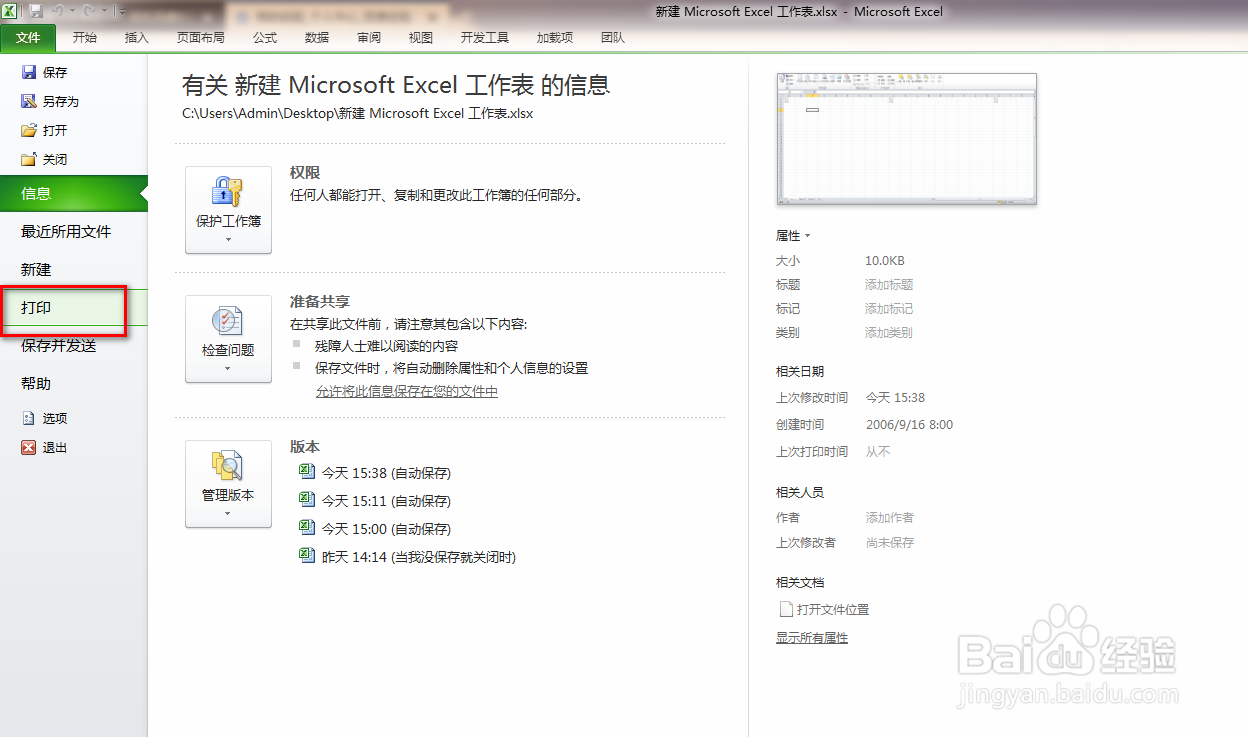Switch to the Insert (插入) tab
This screenshot has height=737, width=1248.
click(136, 38)
